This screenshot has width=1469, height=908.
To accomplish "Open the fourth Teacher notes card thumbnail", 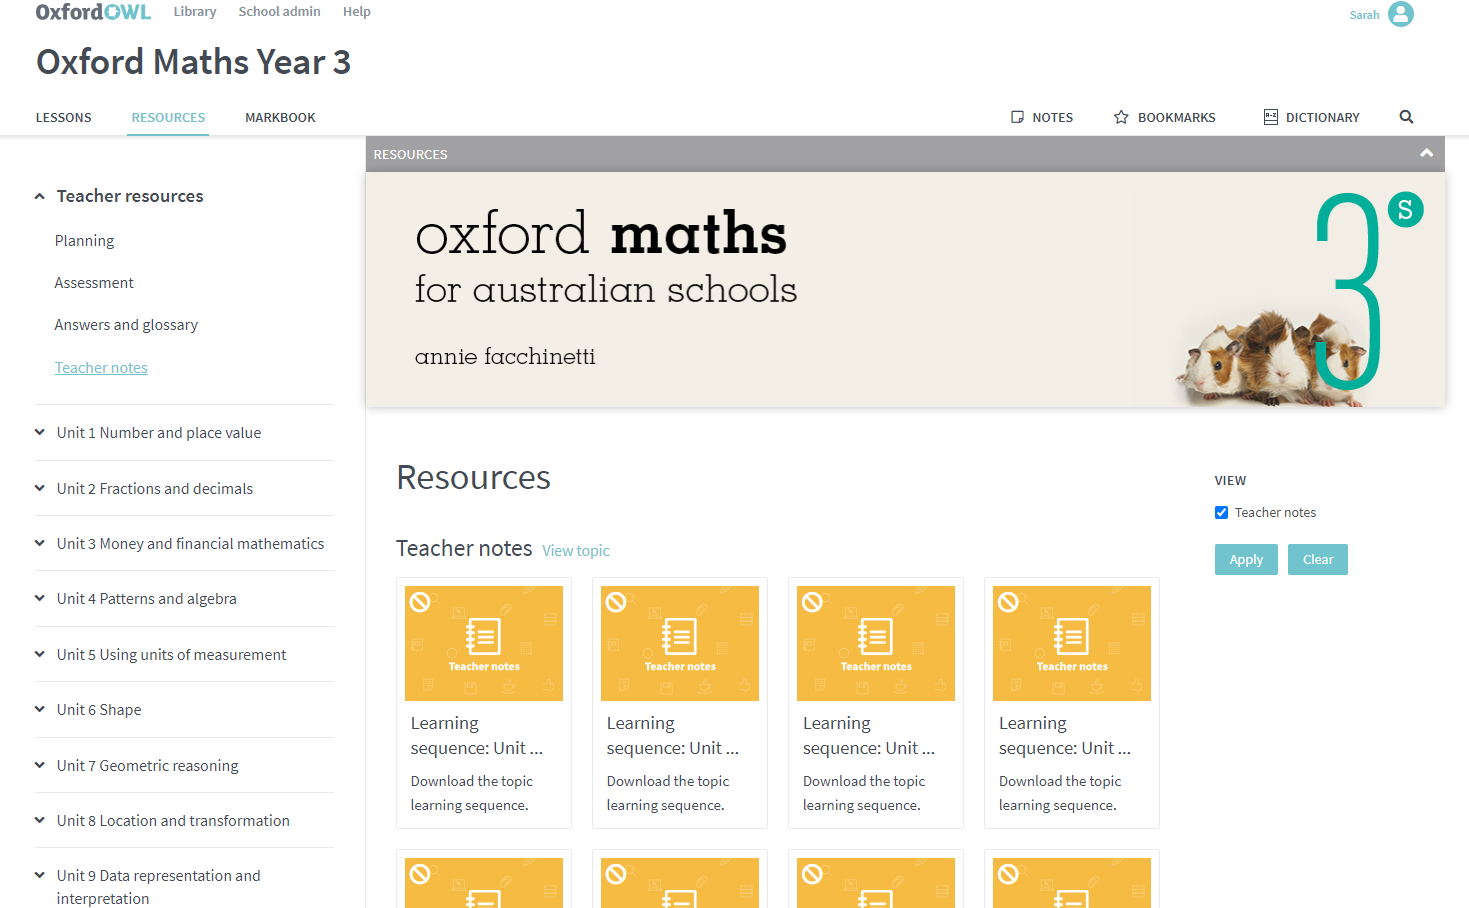I will 1072,643.
